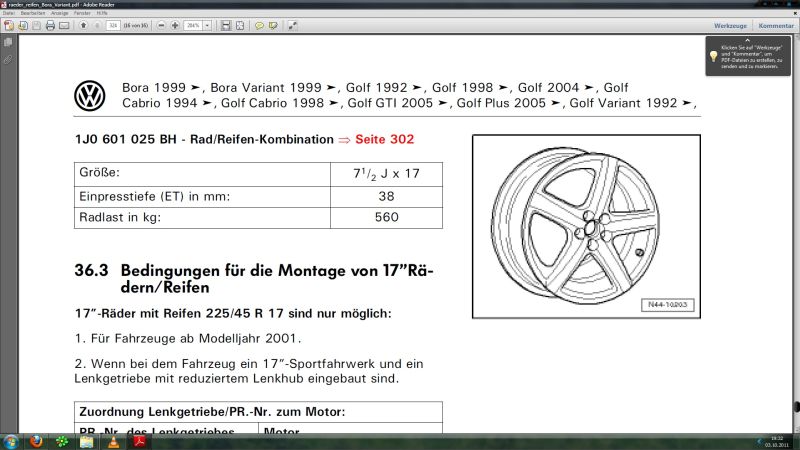Open the Bearbeiten menu
Viewport: 800px width, 450px height.
tap(33, 13)
